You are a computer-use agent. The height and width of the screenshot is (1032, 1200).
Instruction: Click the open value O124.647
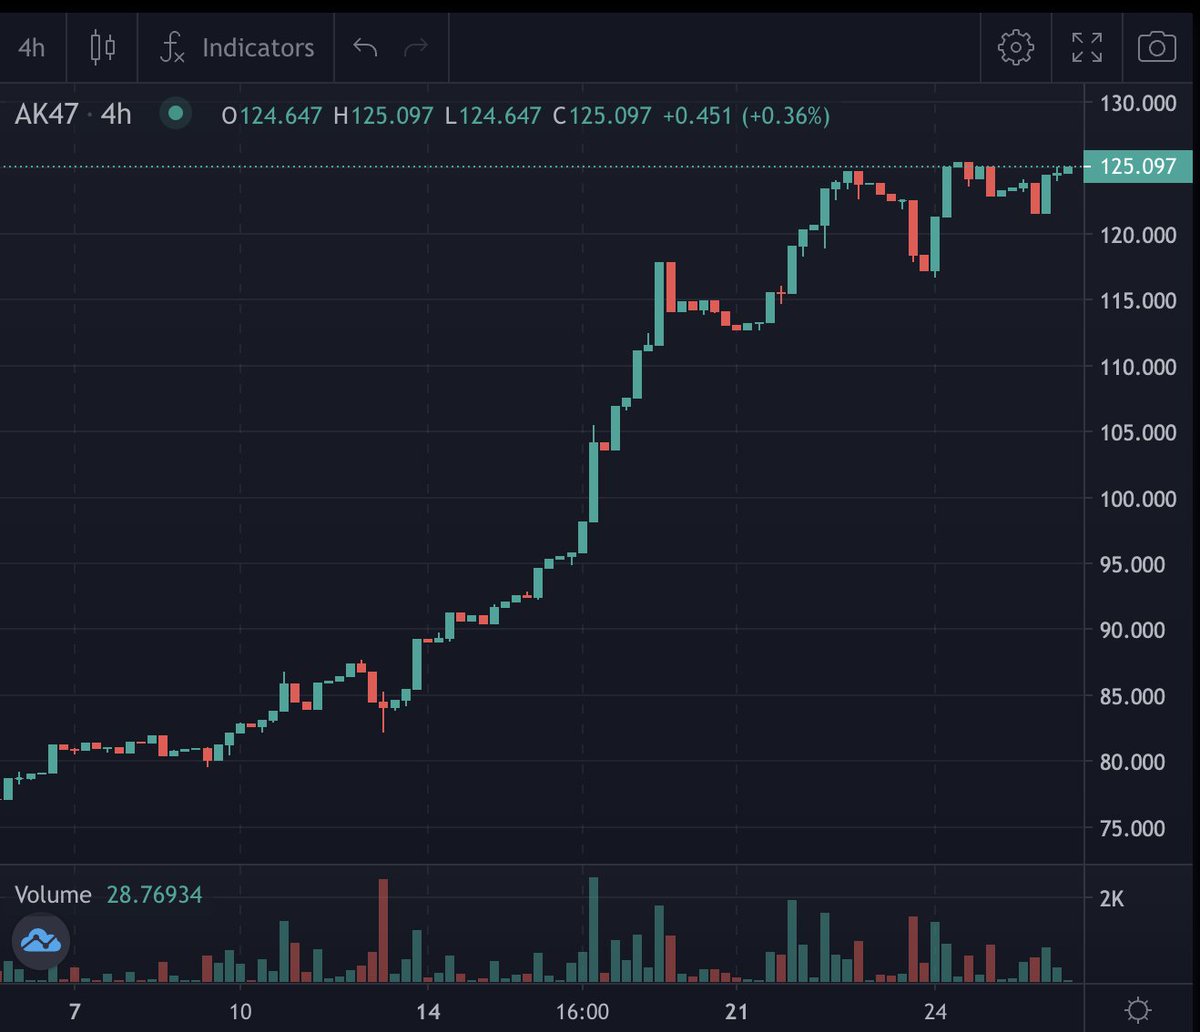pos(272,116)
